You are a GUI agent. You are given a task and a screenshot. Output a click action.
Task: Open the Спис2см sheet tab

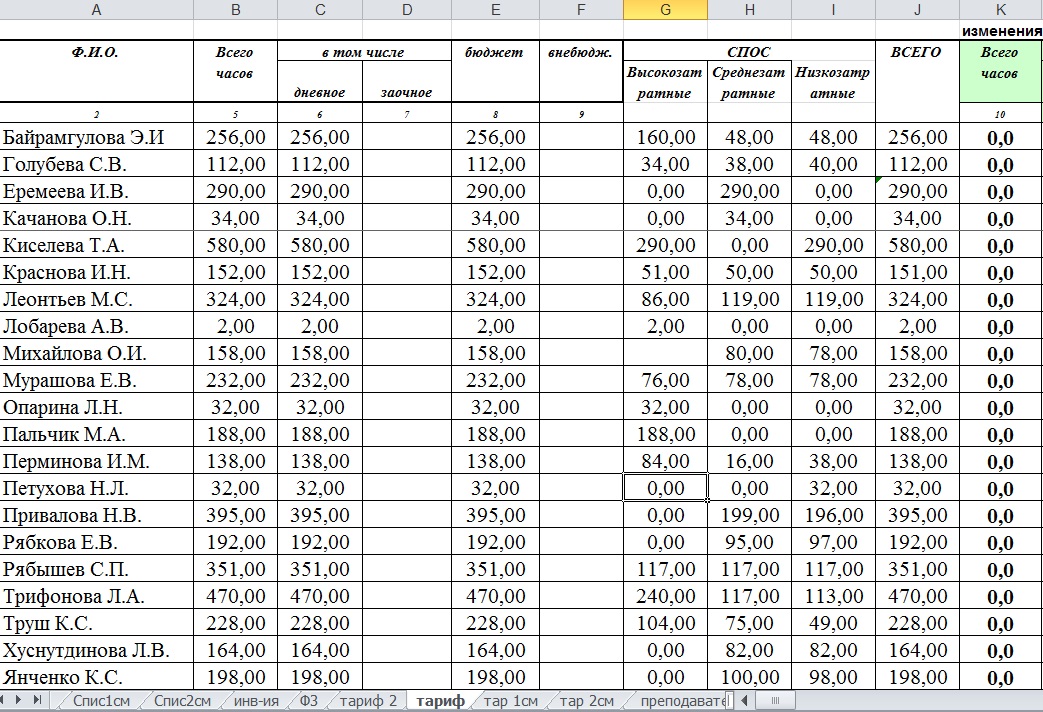pos(182,701)
